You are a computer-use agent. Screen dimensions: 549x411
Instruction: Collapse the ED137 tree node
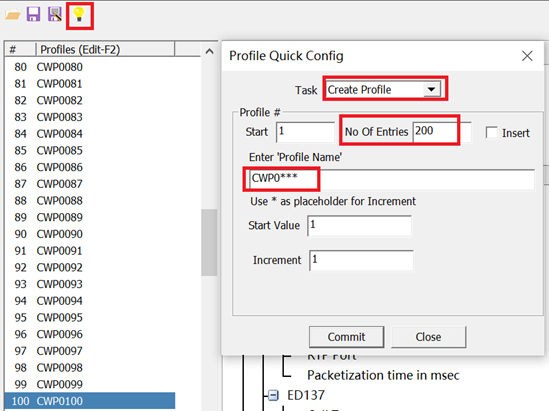(x=273, y=395)
